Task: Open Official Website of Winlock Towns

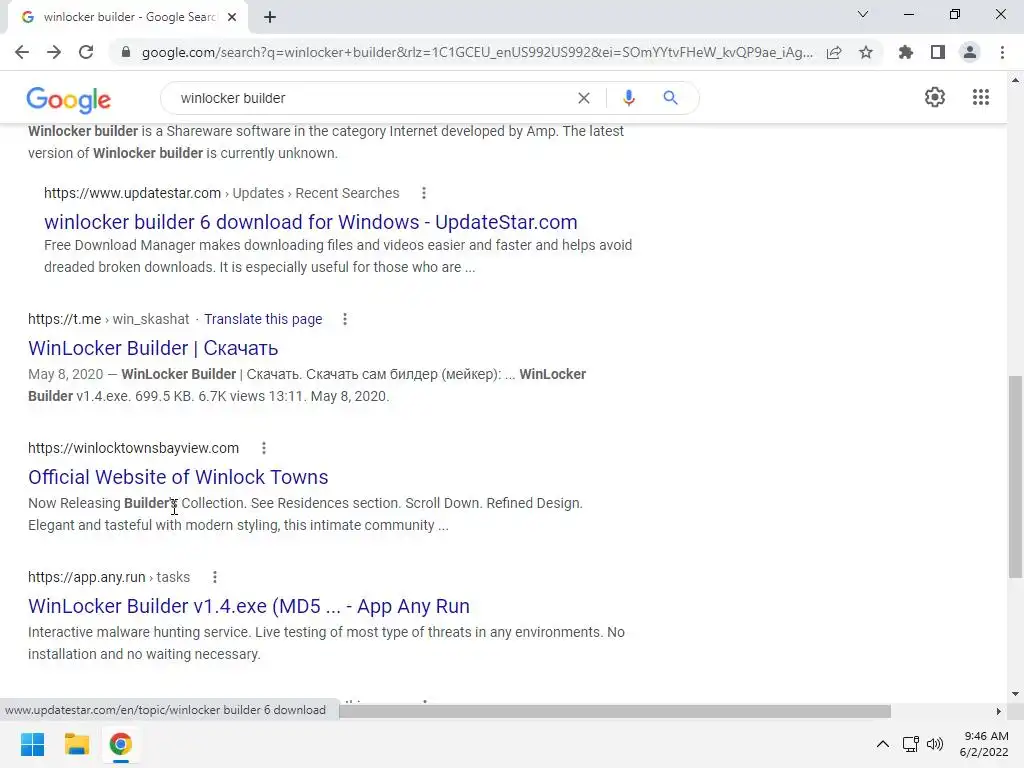Action: click(x=178, y=477)
